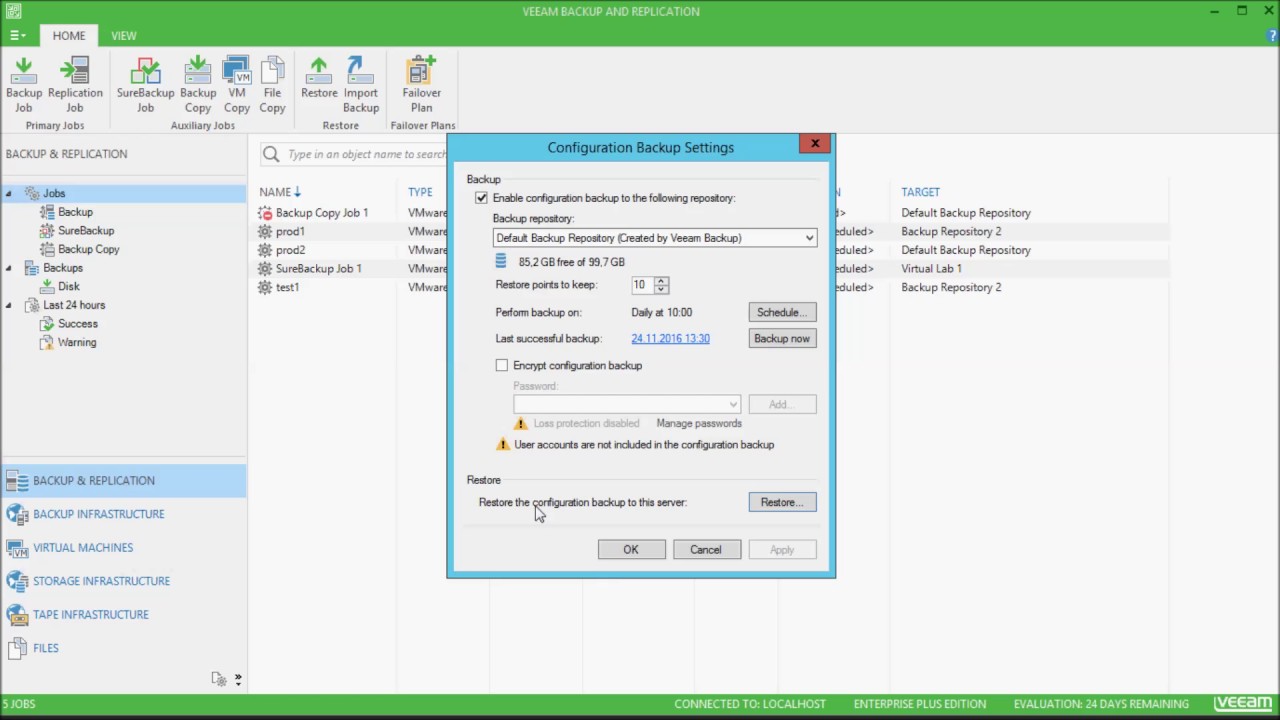Expand navigation pane overflow arrow
The height and width of the screenshot is (720, 1280).
238,680
